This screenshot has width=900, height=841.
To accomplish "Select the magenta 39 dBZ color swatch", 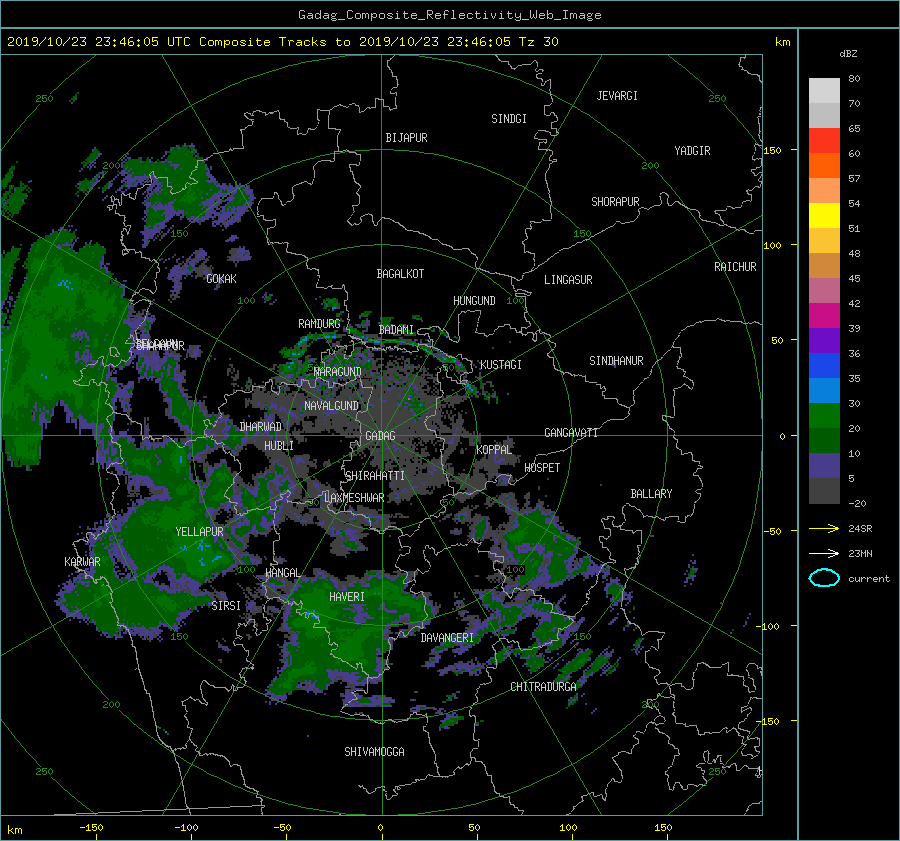I will pos(824,316).
